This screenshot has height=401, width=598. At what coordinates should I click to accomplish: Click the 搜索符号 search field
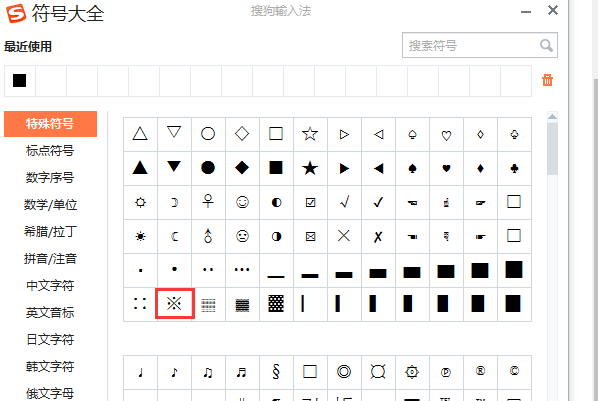(x=480, y=45)
